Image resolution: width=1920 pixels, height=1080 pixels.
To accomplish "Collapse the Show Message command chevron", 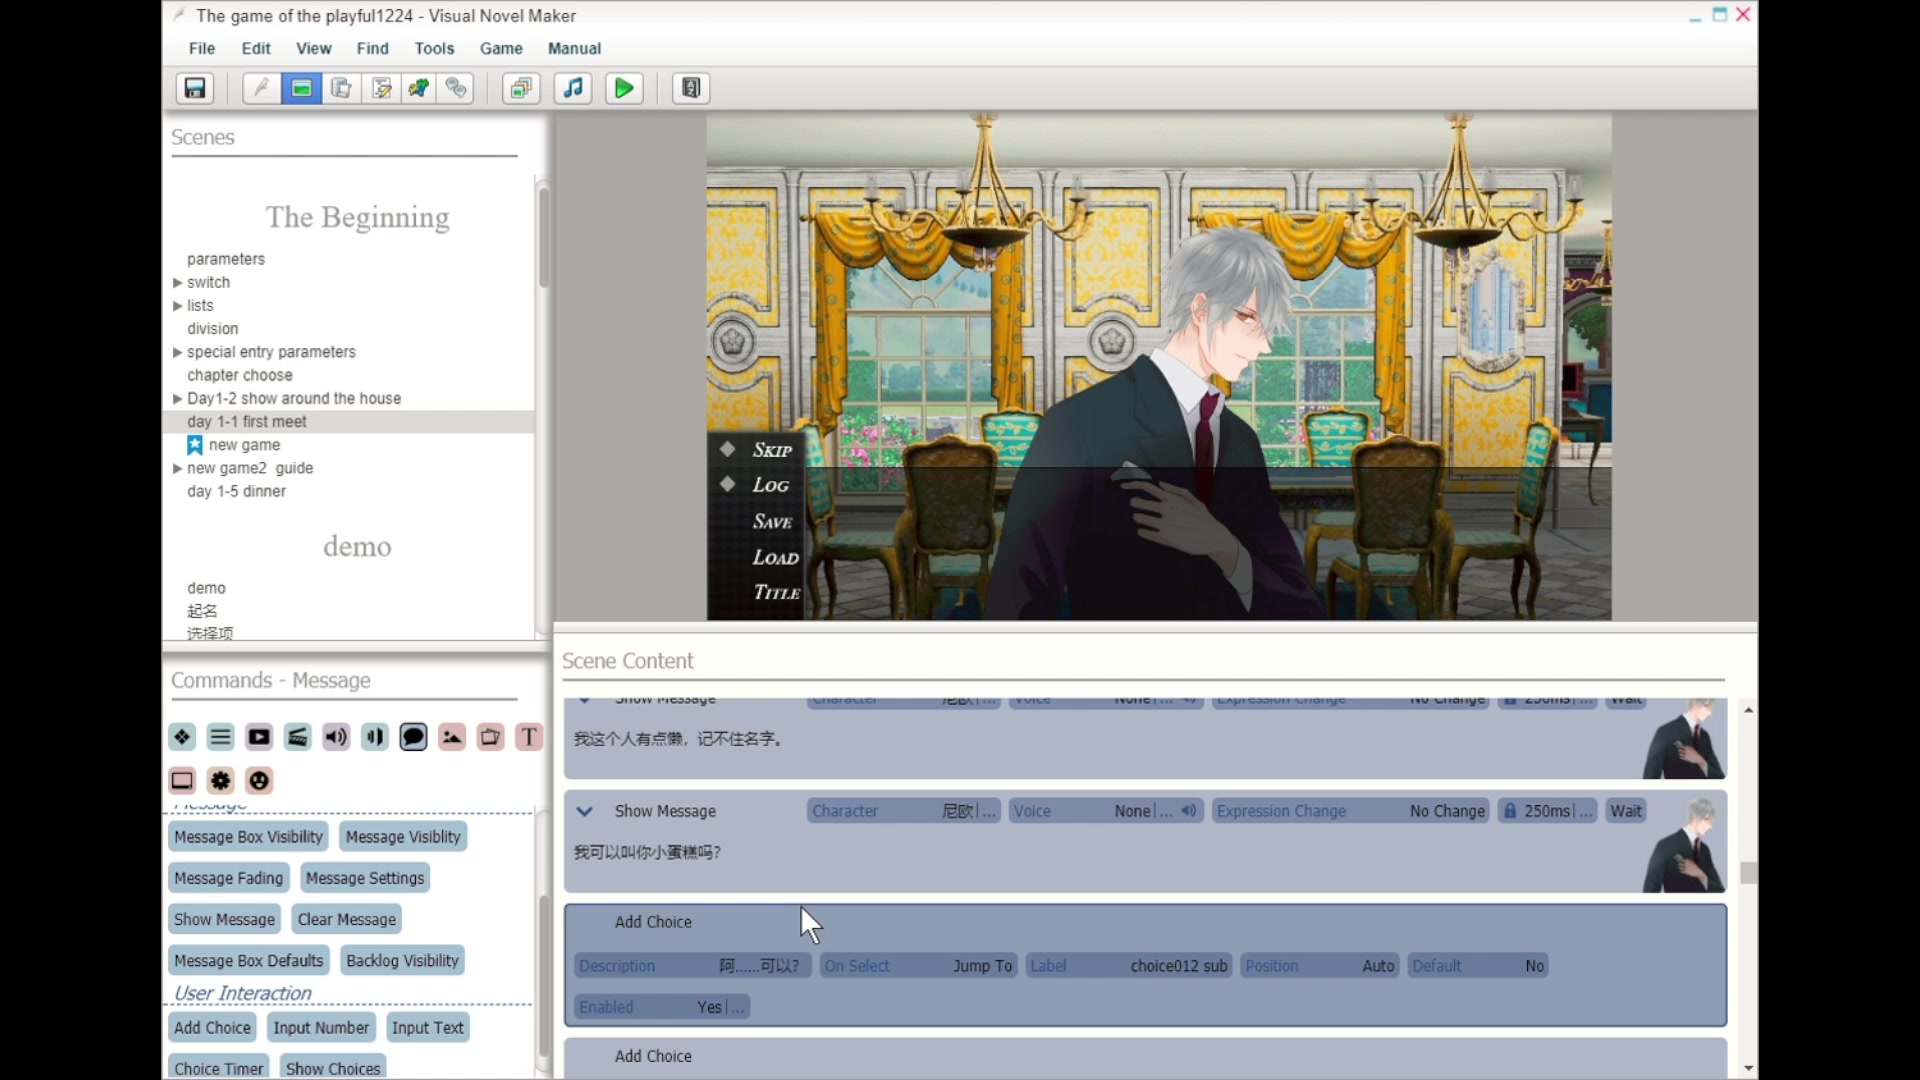I will [x=585, y=811].
